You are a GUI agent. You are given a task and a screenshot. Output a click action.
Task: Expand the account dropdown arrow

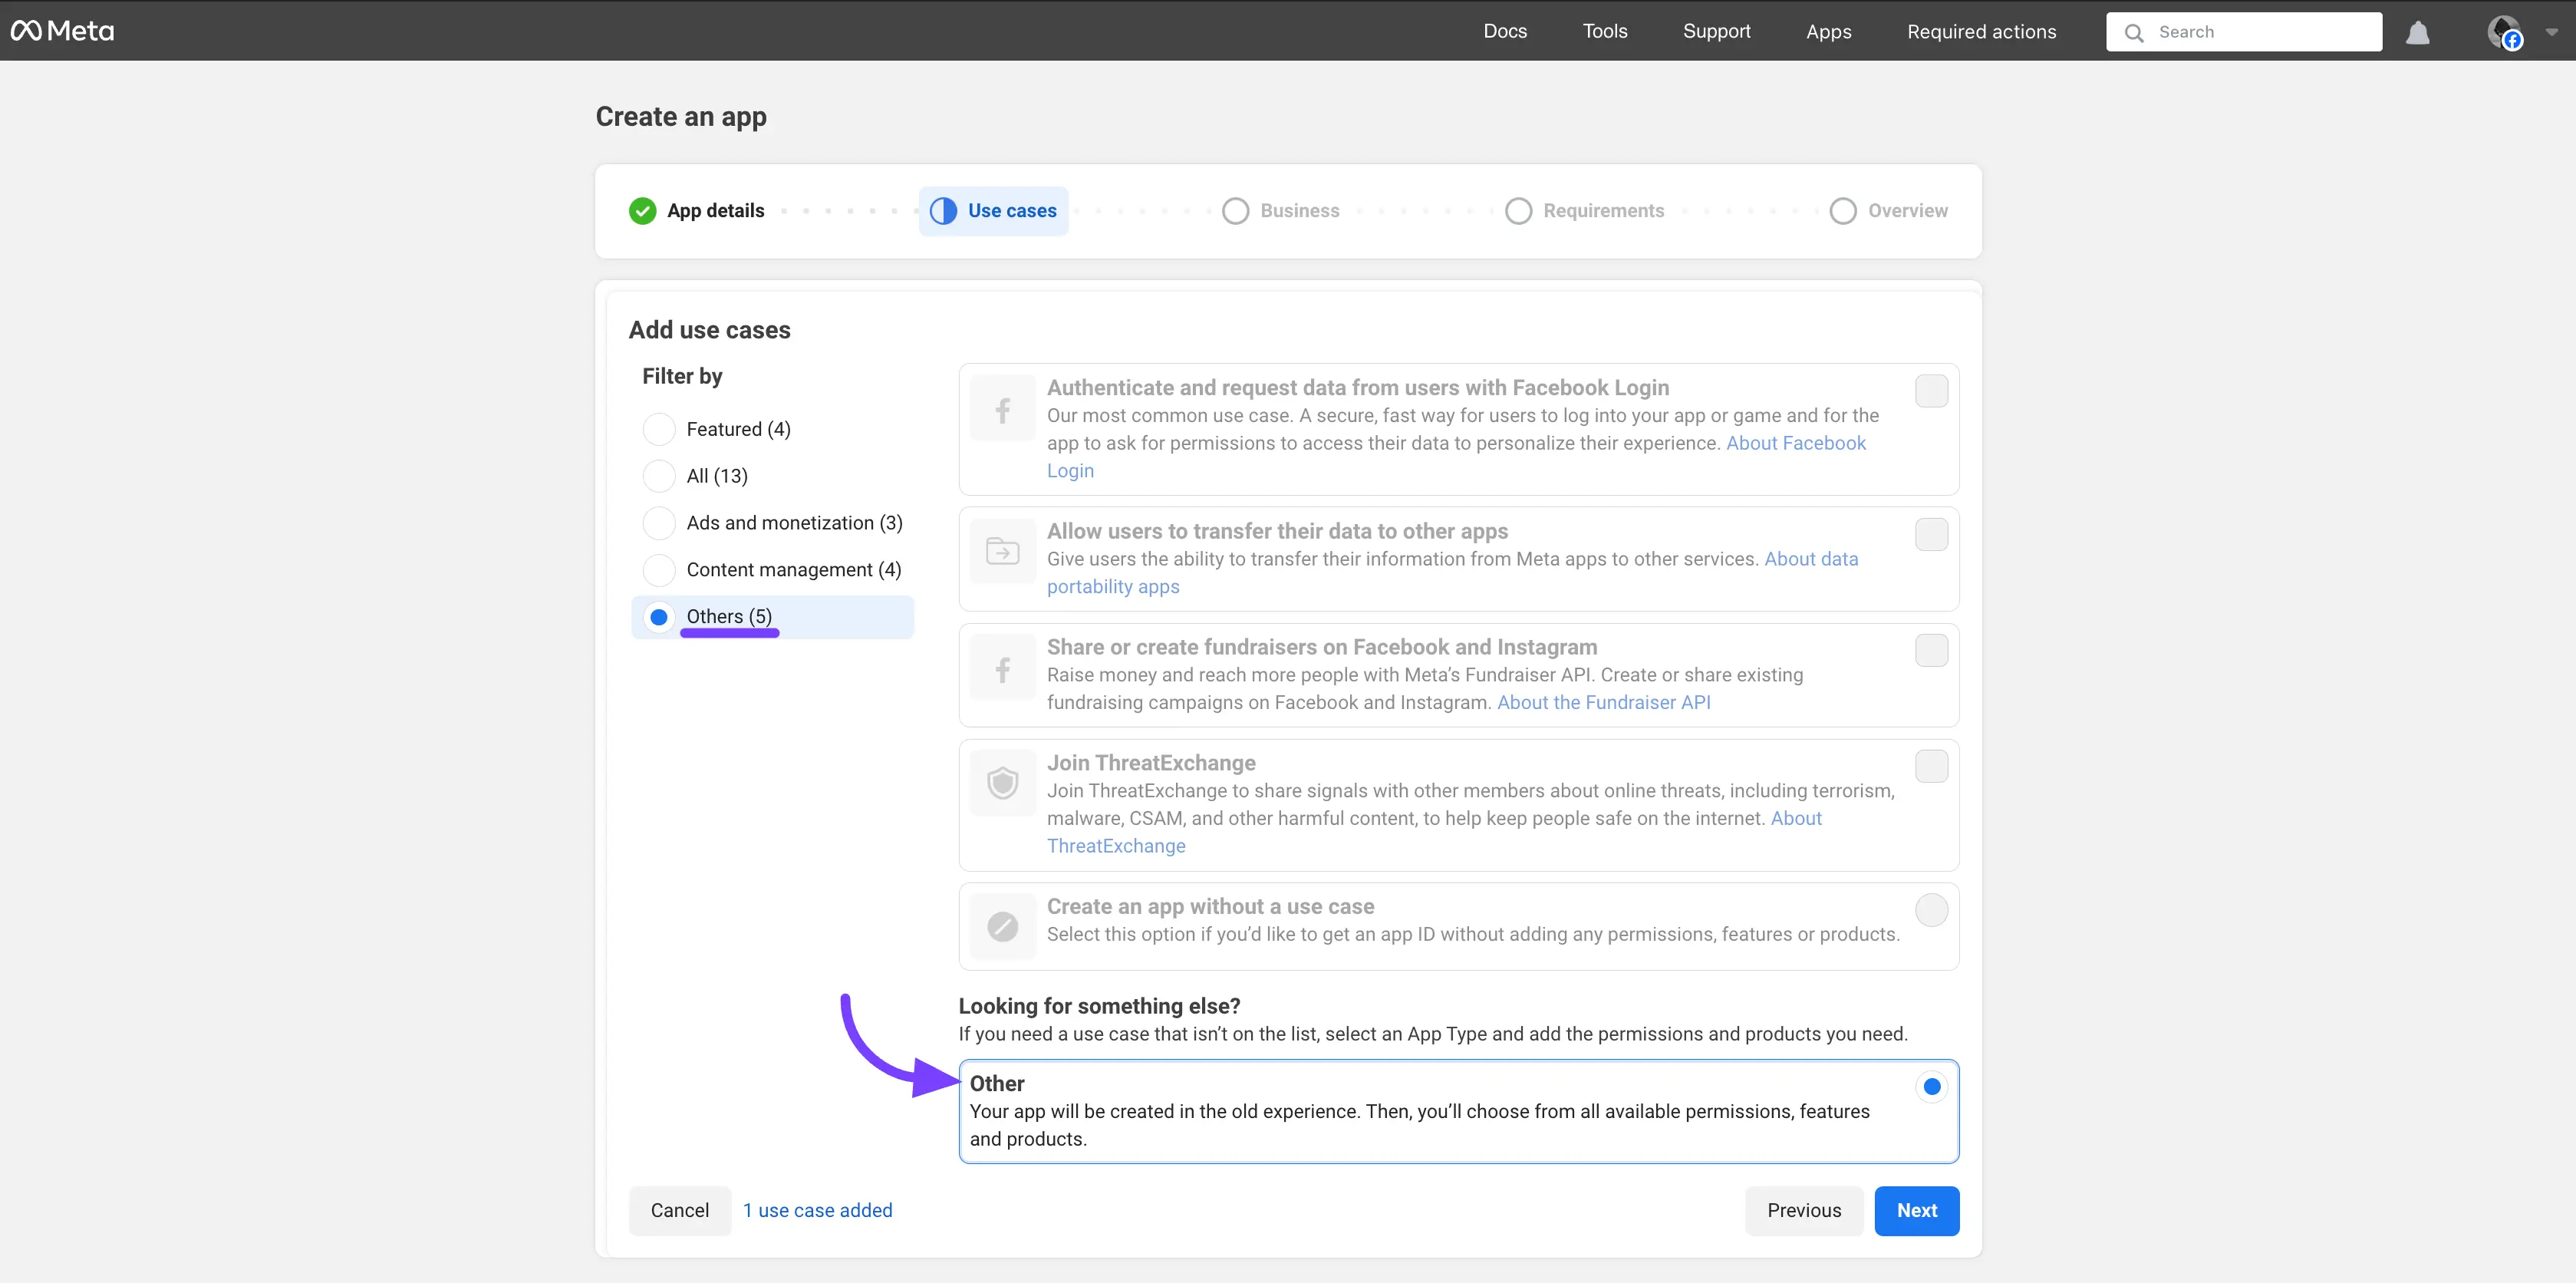(2551, 32)
